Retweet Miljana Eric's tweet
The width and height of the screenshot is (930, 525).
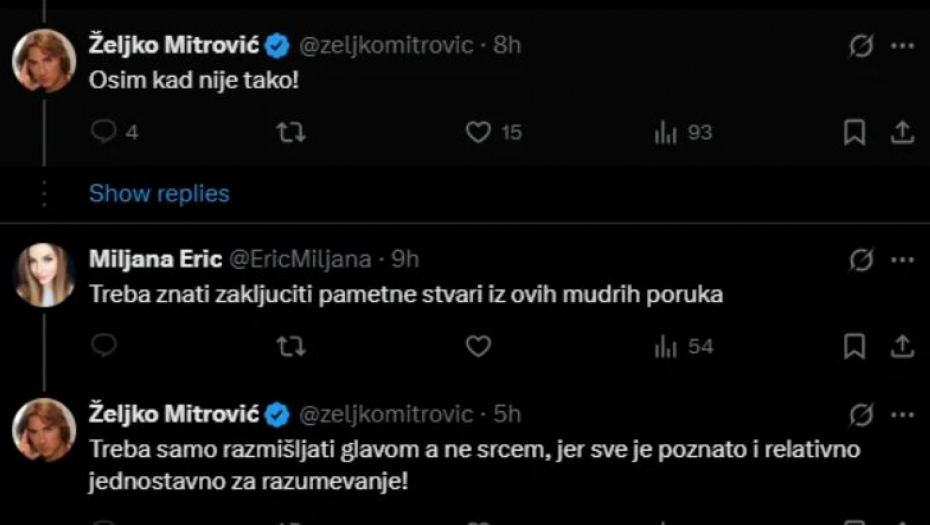pyautogui.click(x=290, y=346)
